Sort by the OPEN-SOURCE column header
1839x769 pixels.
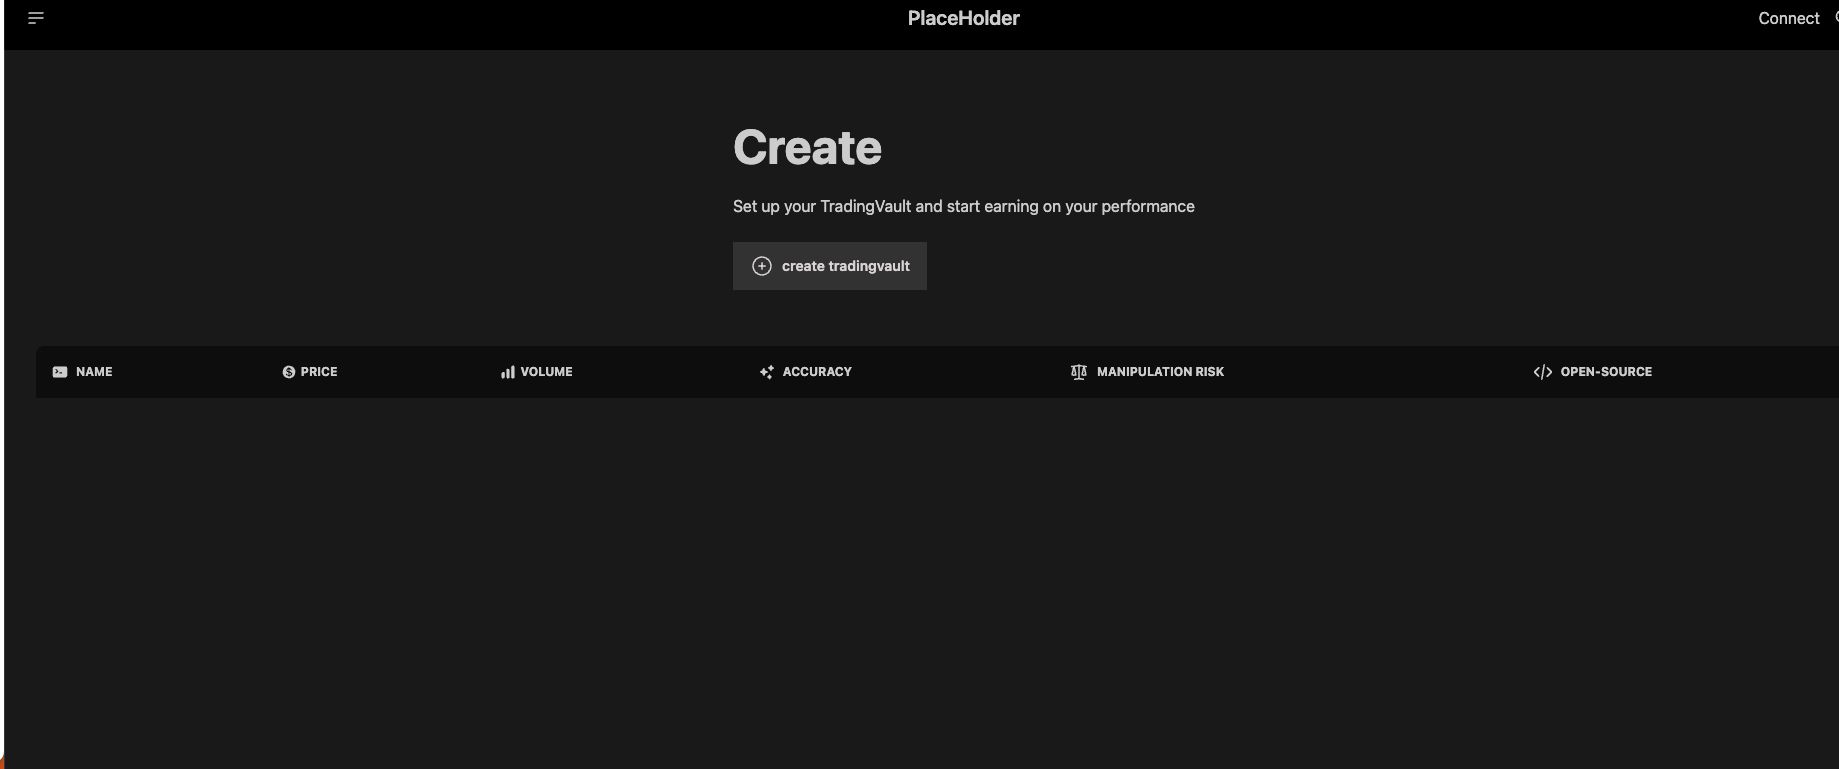coord(1606,372)
